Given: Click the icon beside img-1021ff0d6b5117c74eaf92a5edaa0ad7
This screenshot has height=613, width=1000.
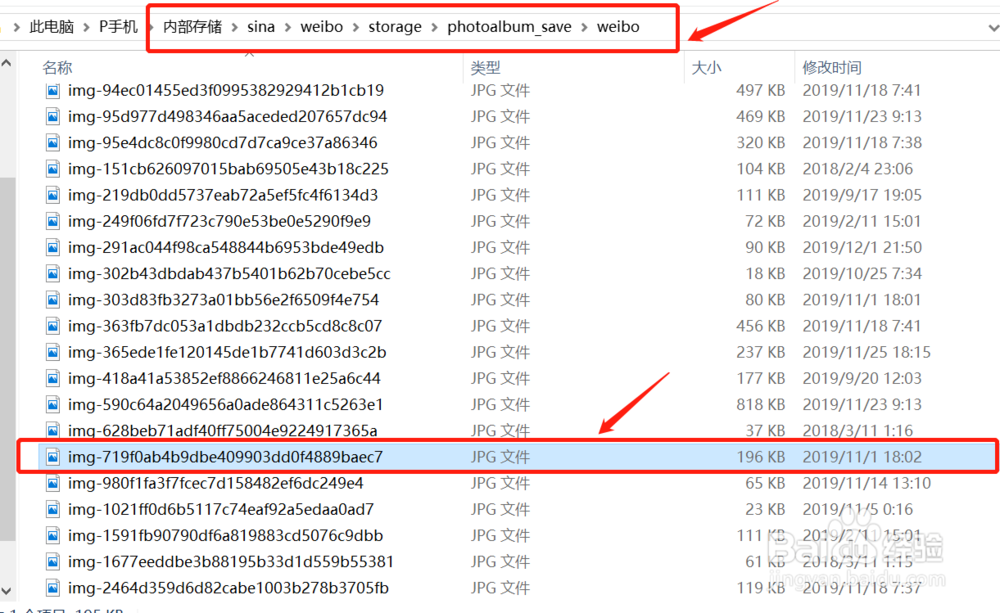Looking at the screenshot, I should point(53,509).
